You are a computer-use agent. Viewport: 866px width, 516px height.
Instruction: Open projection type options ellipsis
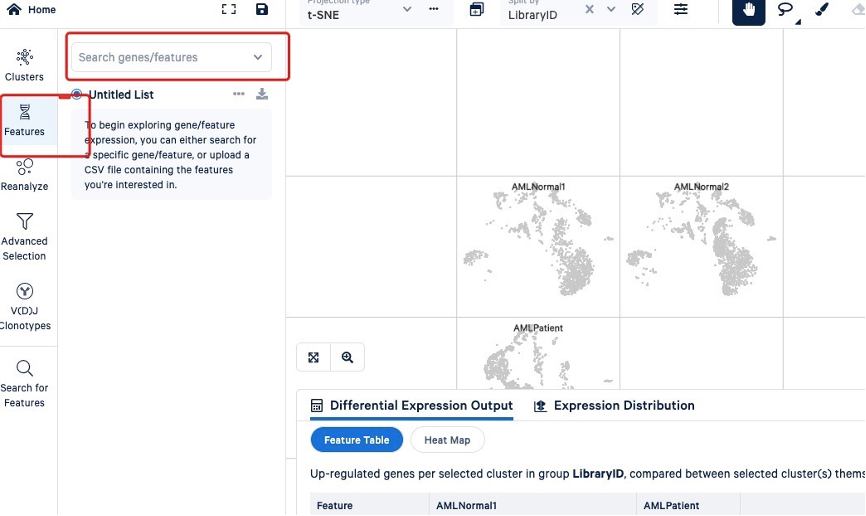pyautogui.click(x=434, y=9)
